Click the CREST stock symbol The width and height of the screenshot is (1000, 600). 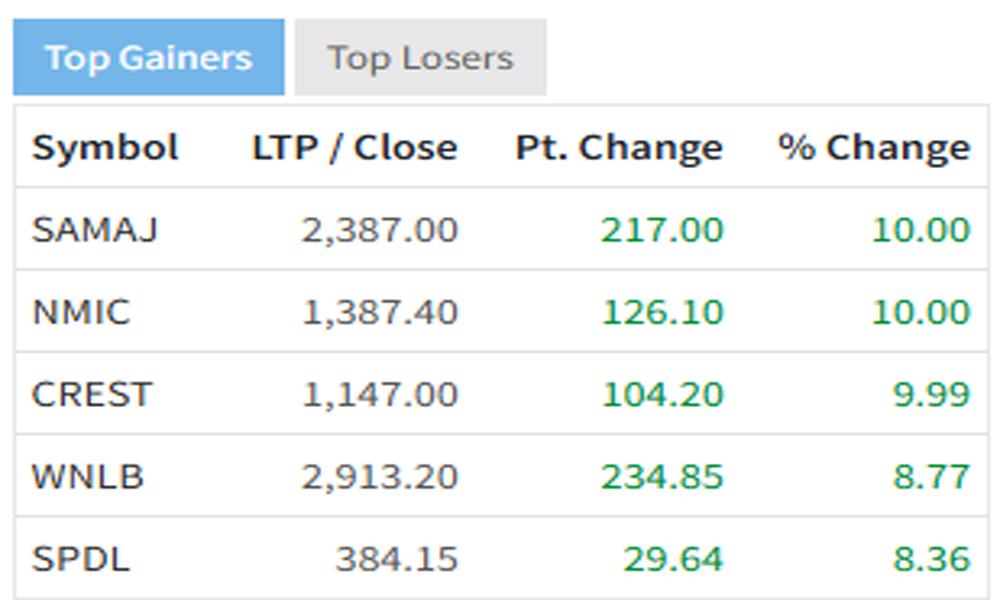pos(92,394)
